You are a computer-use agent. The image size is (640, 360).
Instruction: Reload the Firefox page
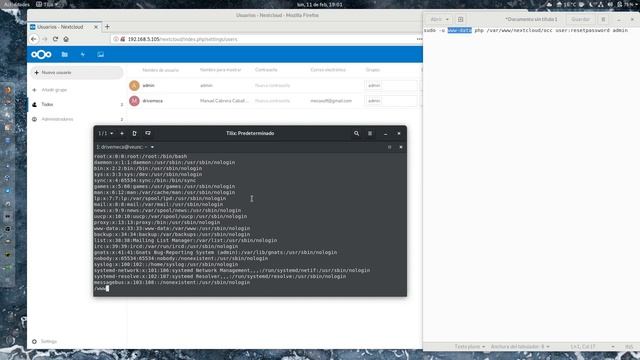coord(55,39)
